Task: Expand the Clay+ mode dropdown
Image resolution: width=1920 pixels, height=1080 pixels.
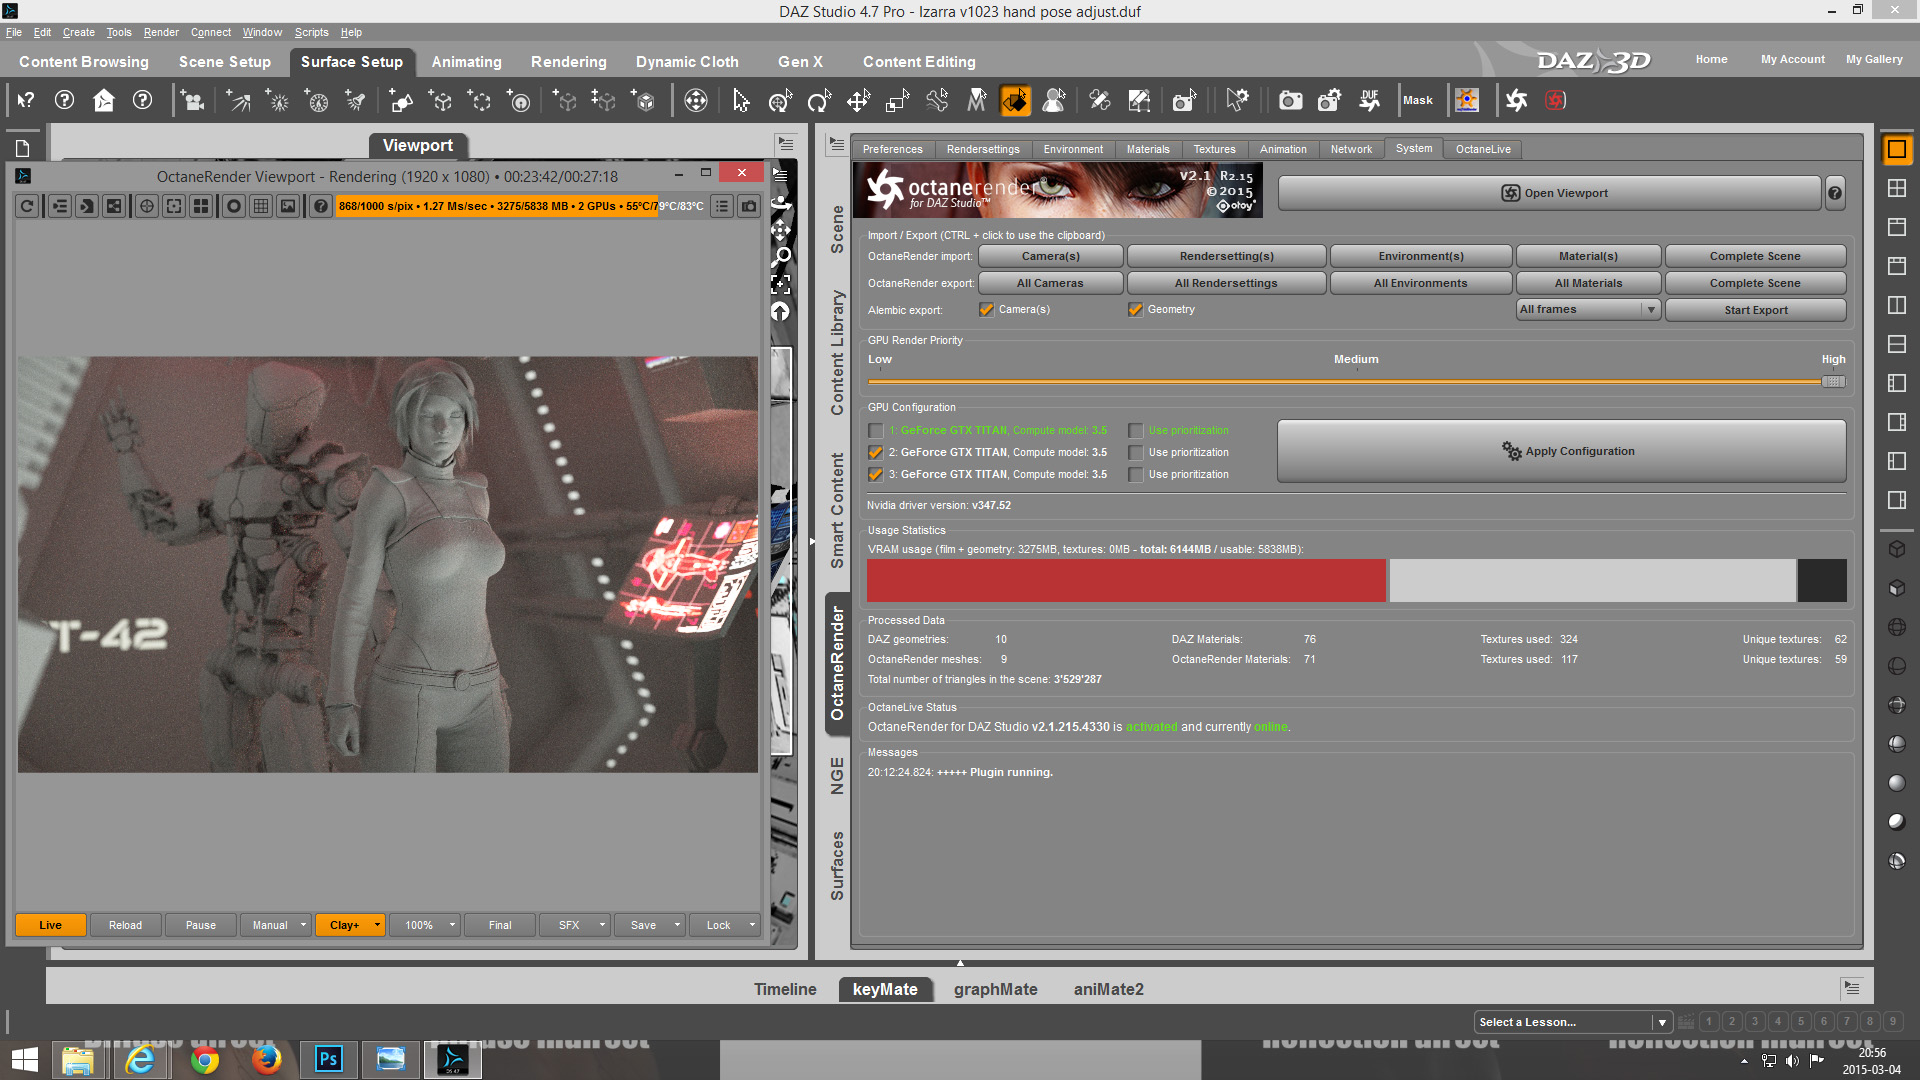Action: [377, 925]
